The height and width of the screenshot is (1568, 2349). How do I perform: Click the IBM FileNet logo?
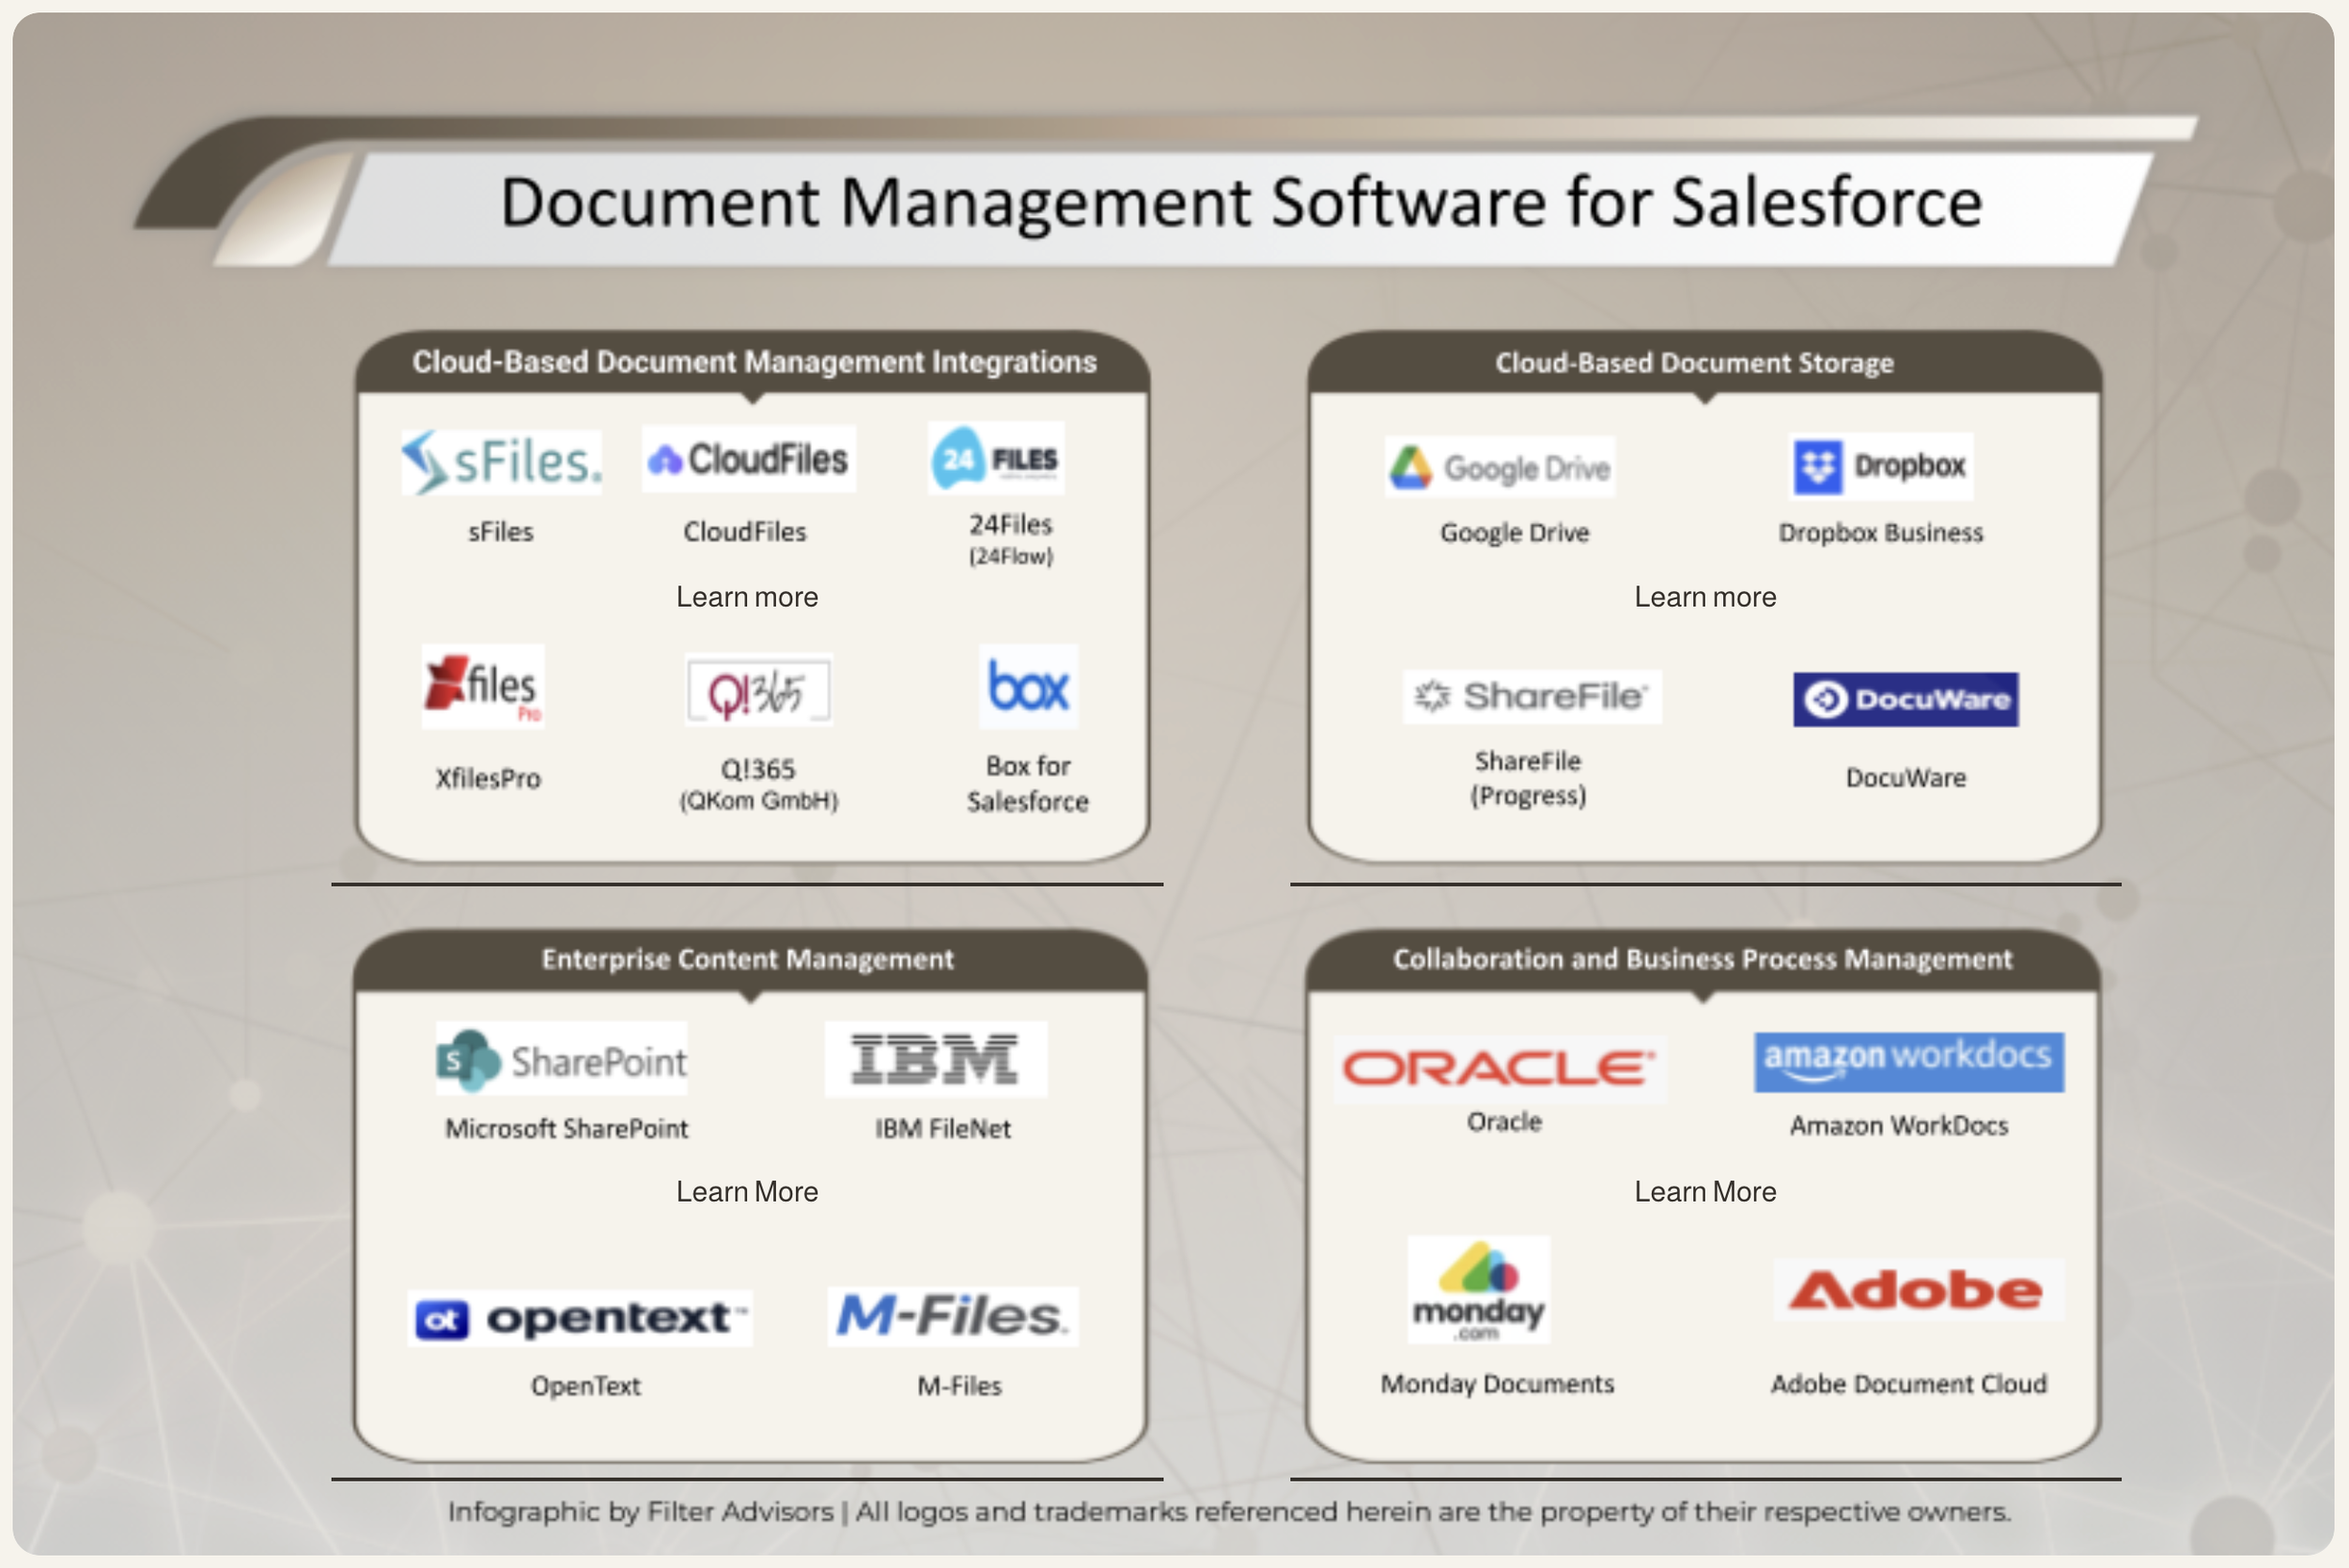(935, 1059)
